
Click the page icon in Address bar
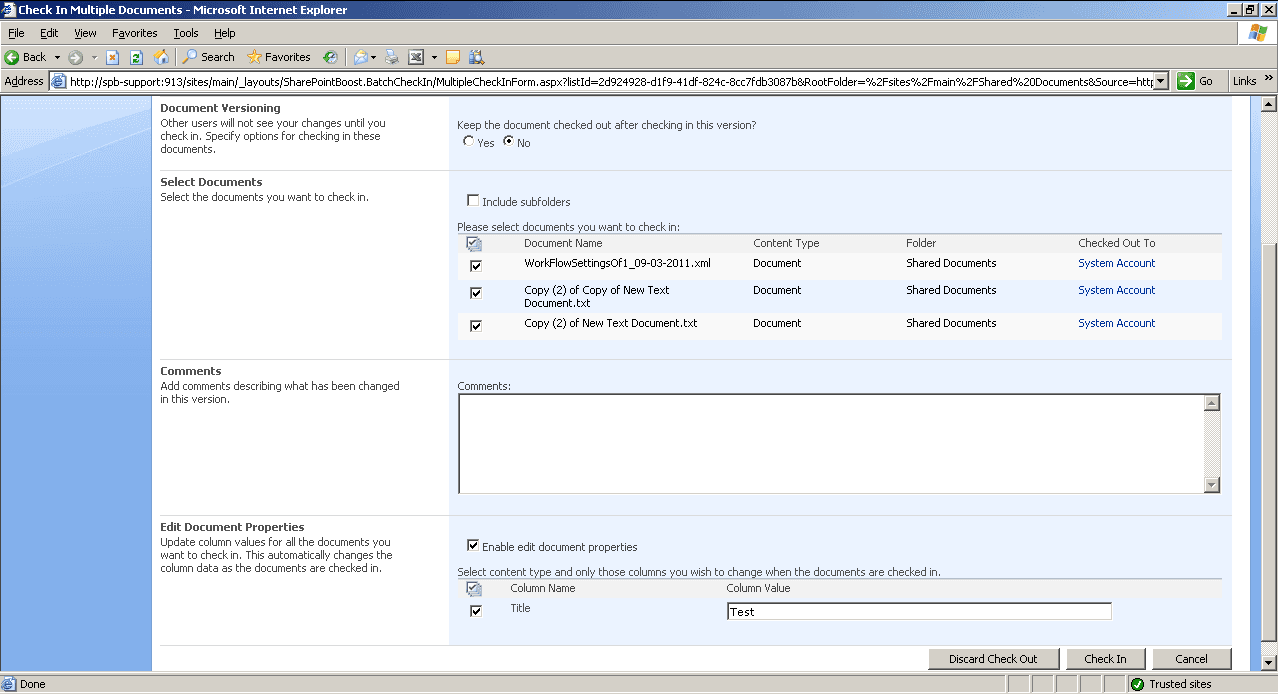[x=59, y=82]
